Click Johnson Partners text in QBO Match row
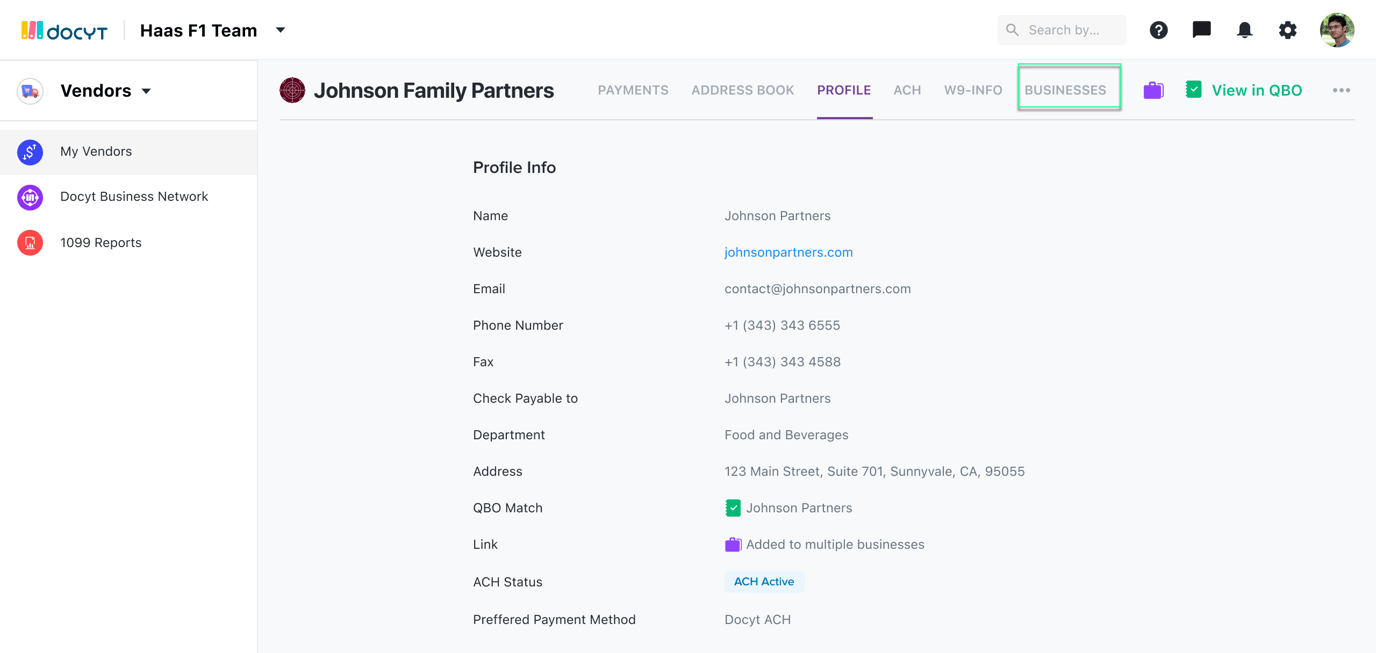Viewport: 1376px width, 653px height. point(799,508)
